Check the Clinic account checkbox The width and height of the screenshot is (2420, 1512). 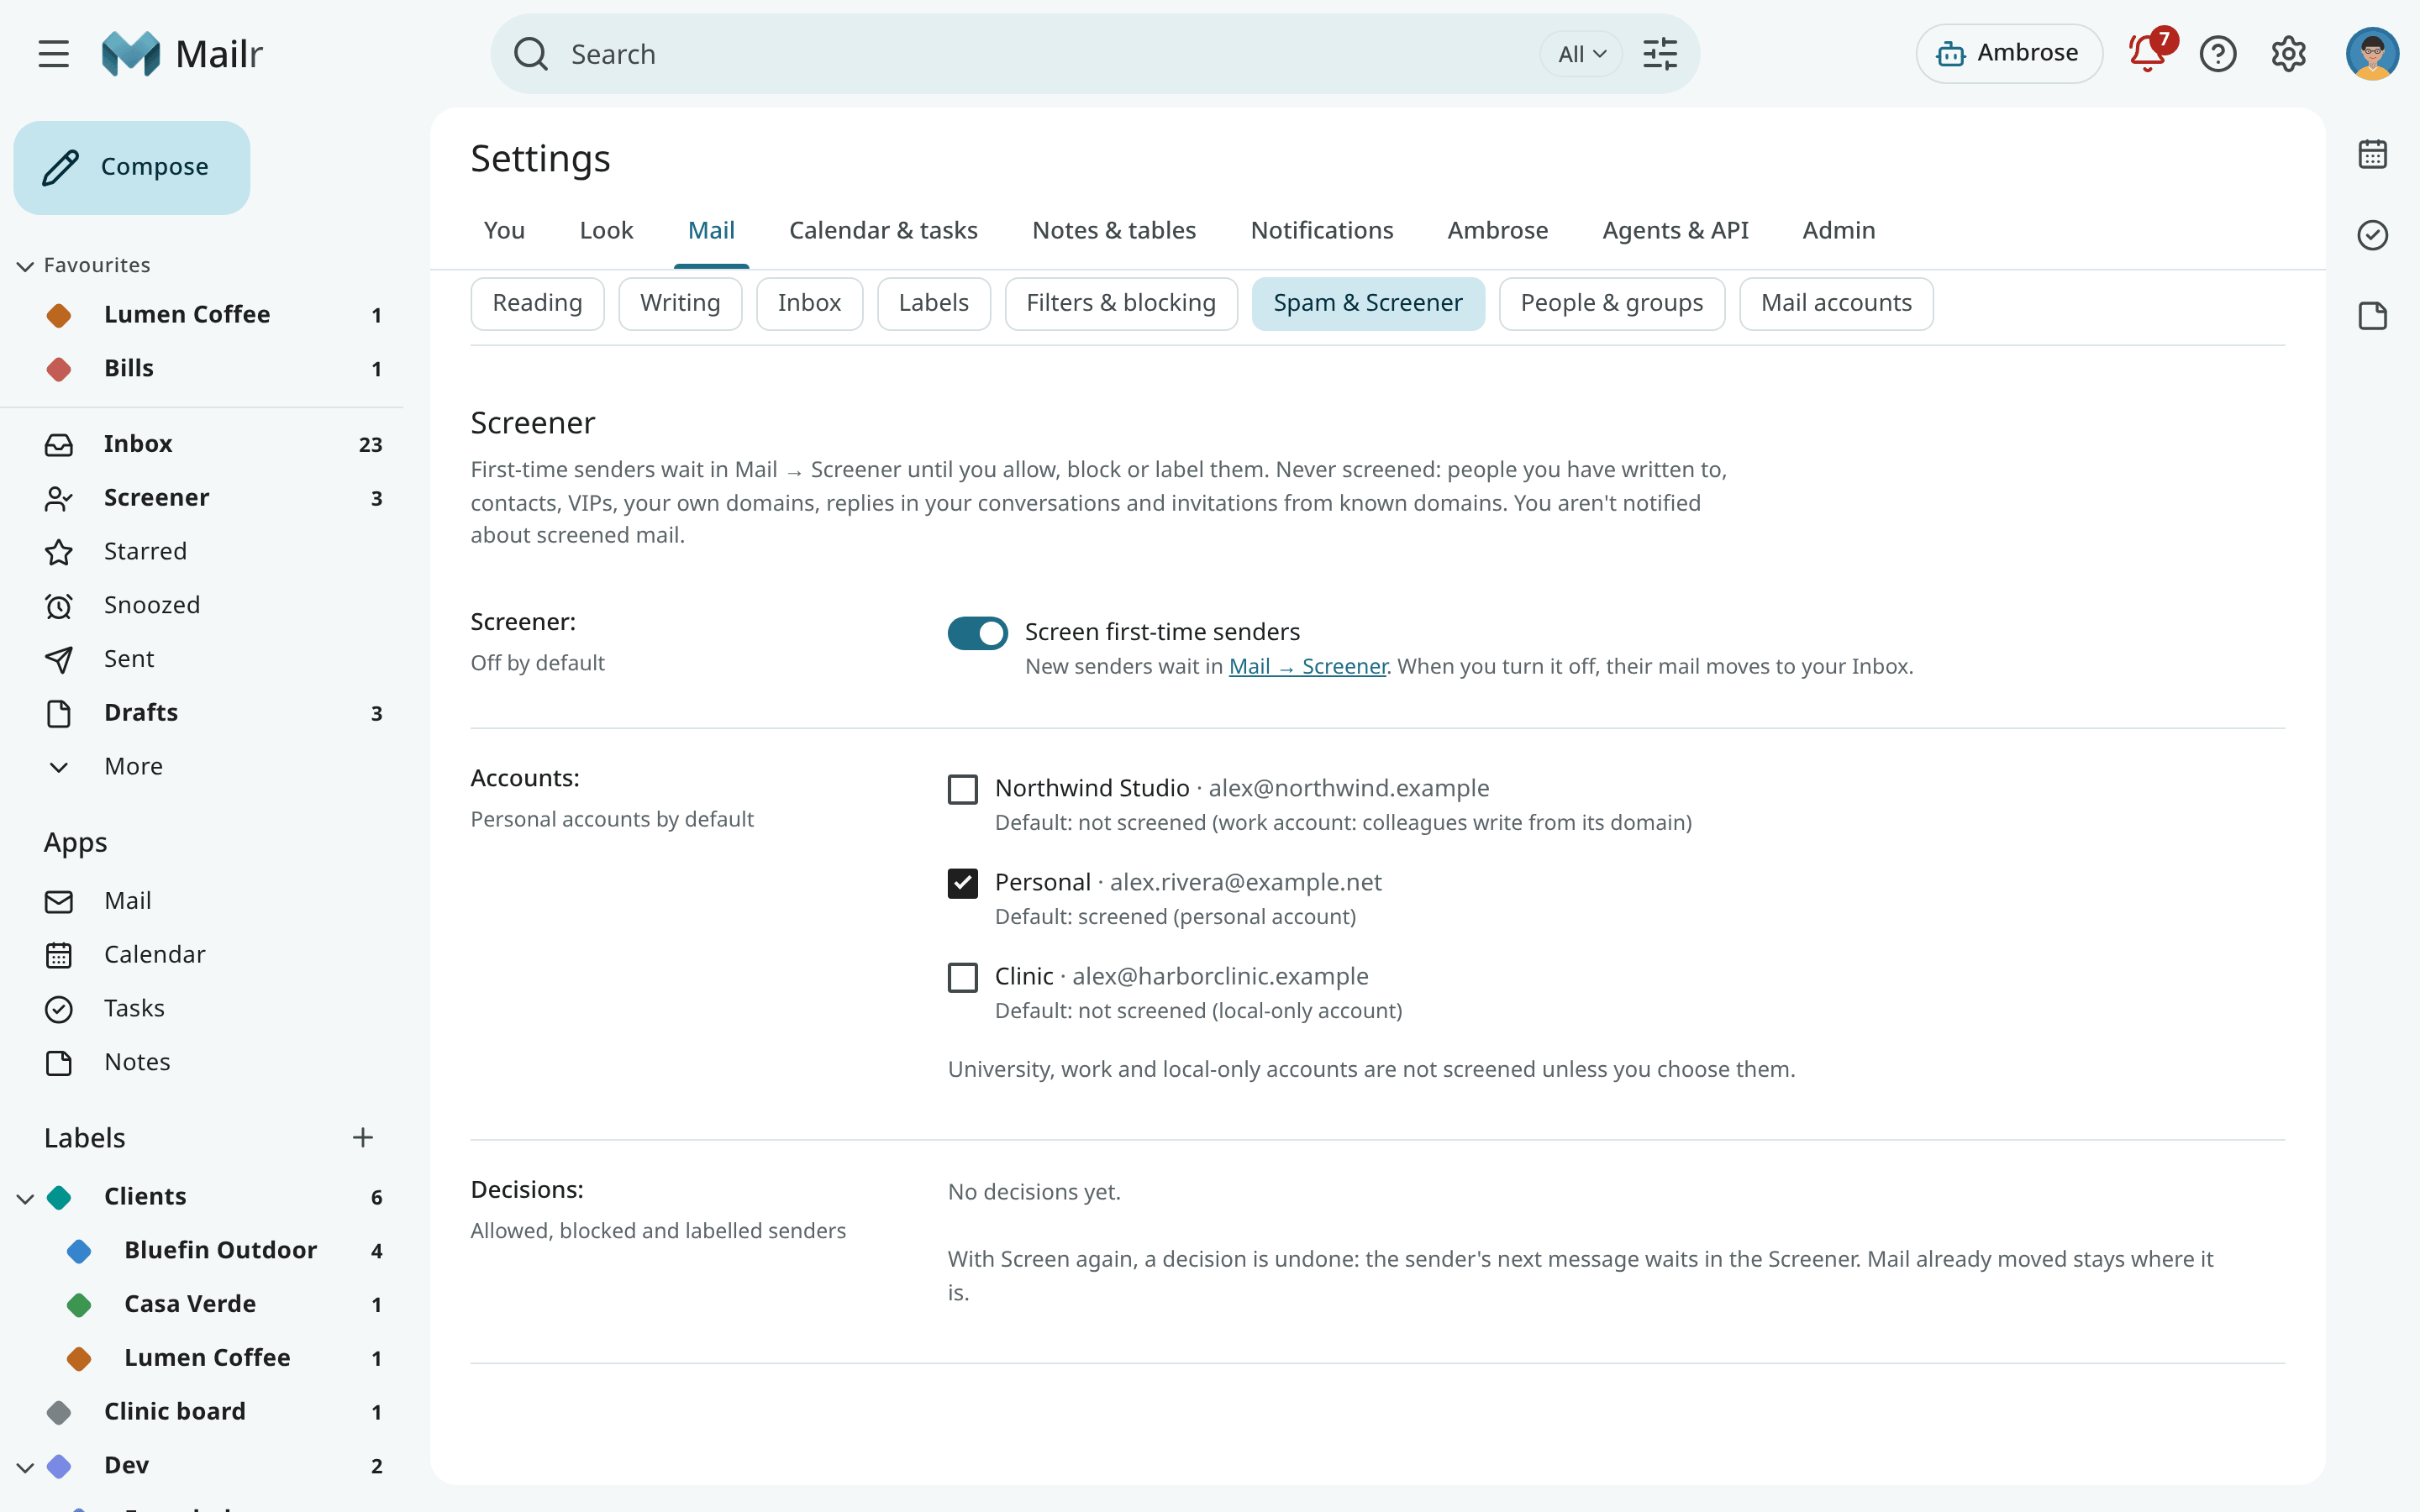(x=962, y=977)
